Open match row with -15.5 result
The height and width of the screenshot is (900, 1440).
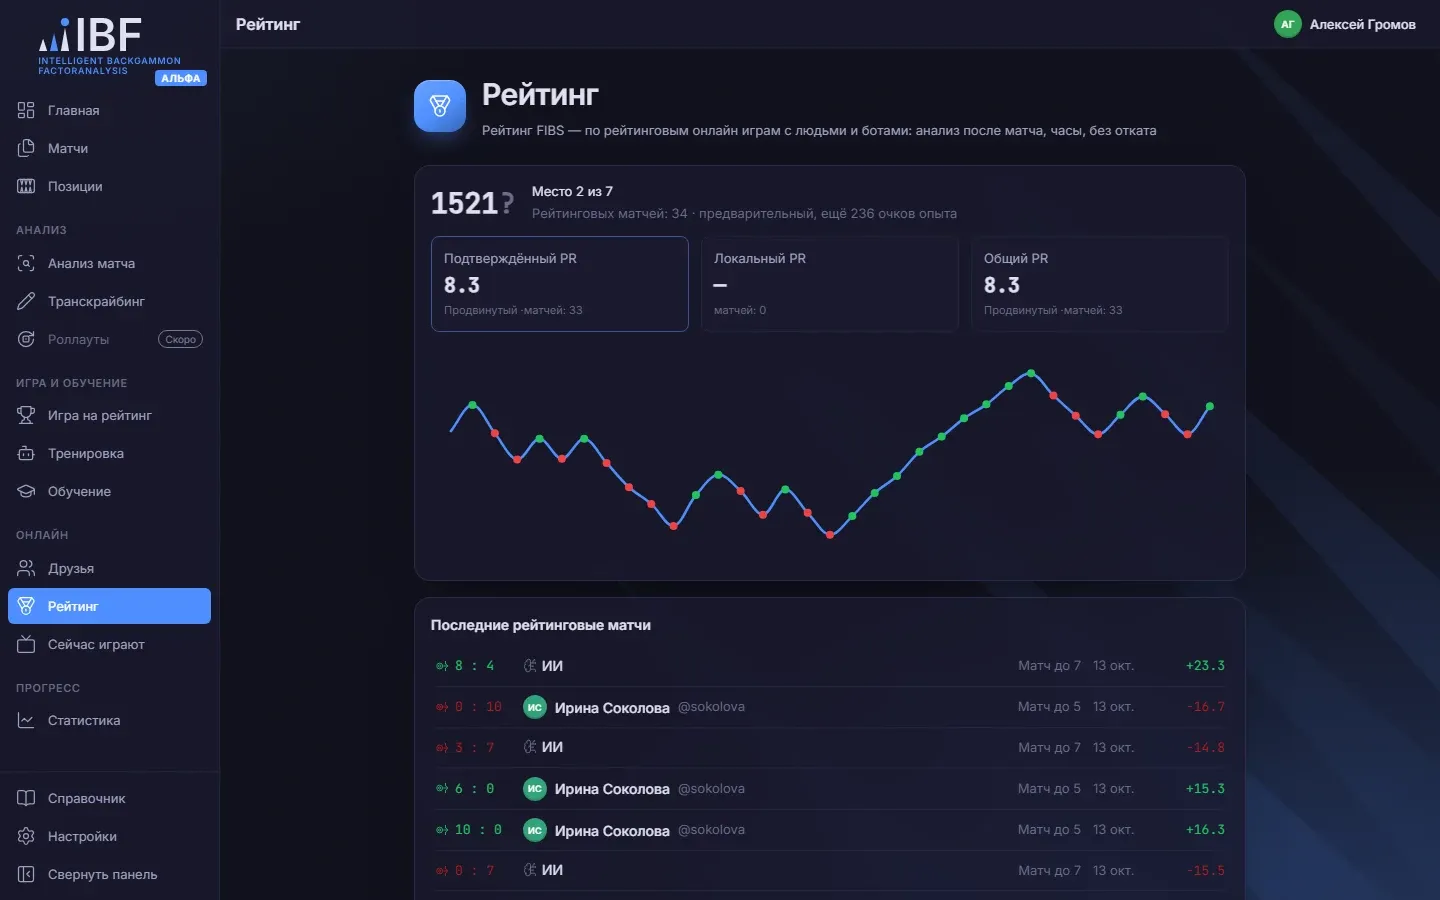pos(830,871)
